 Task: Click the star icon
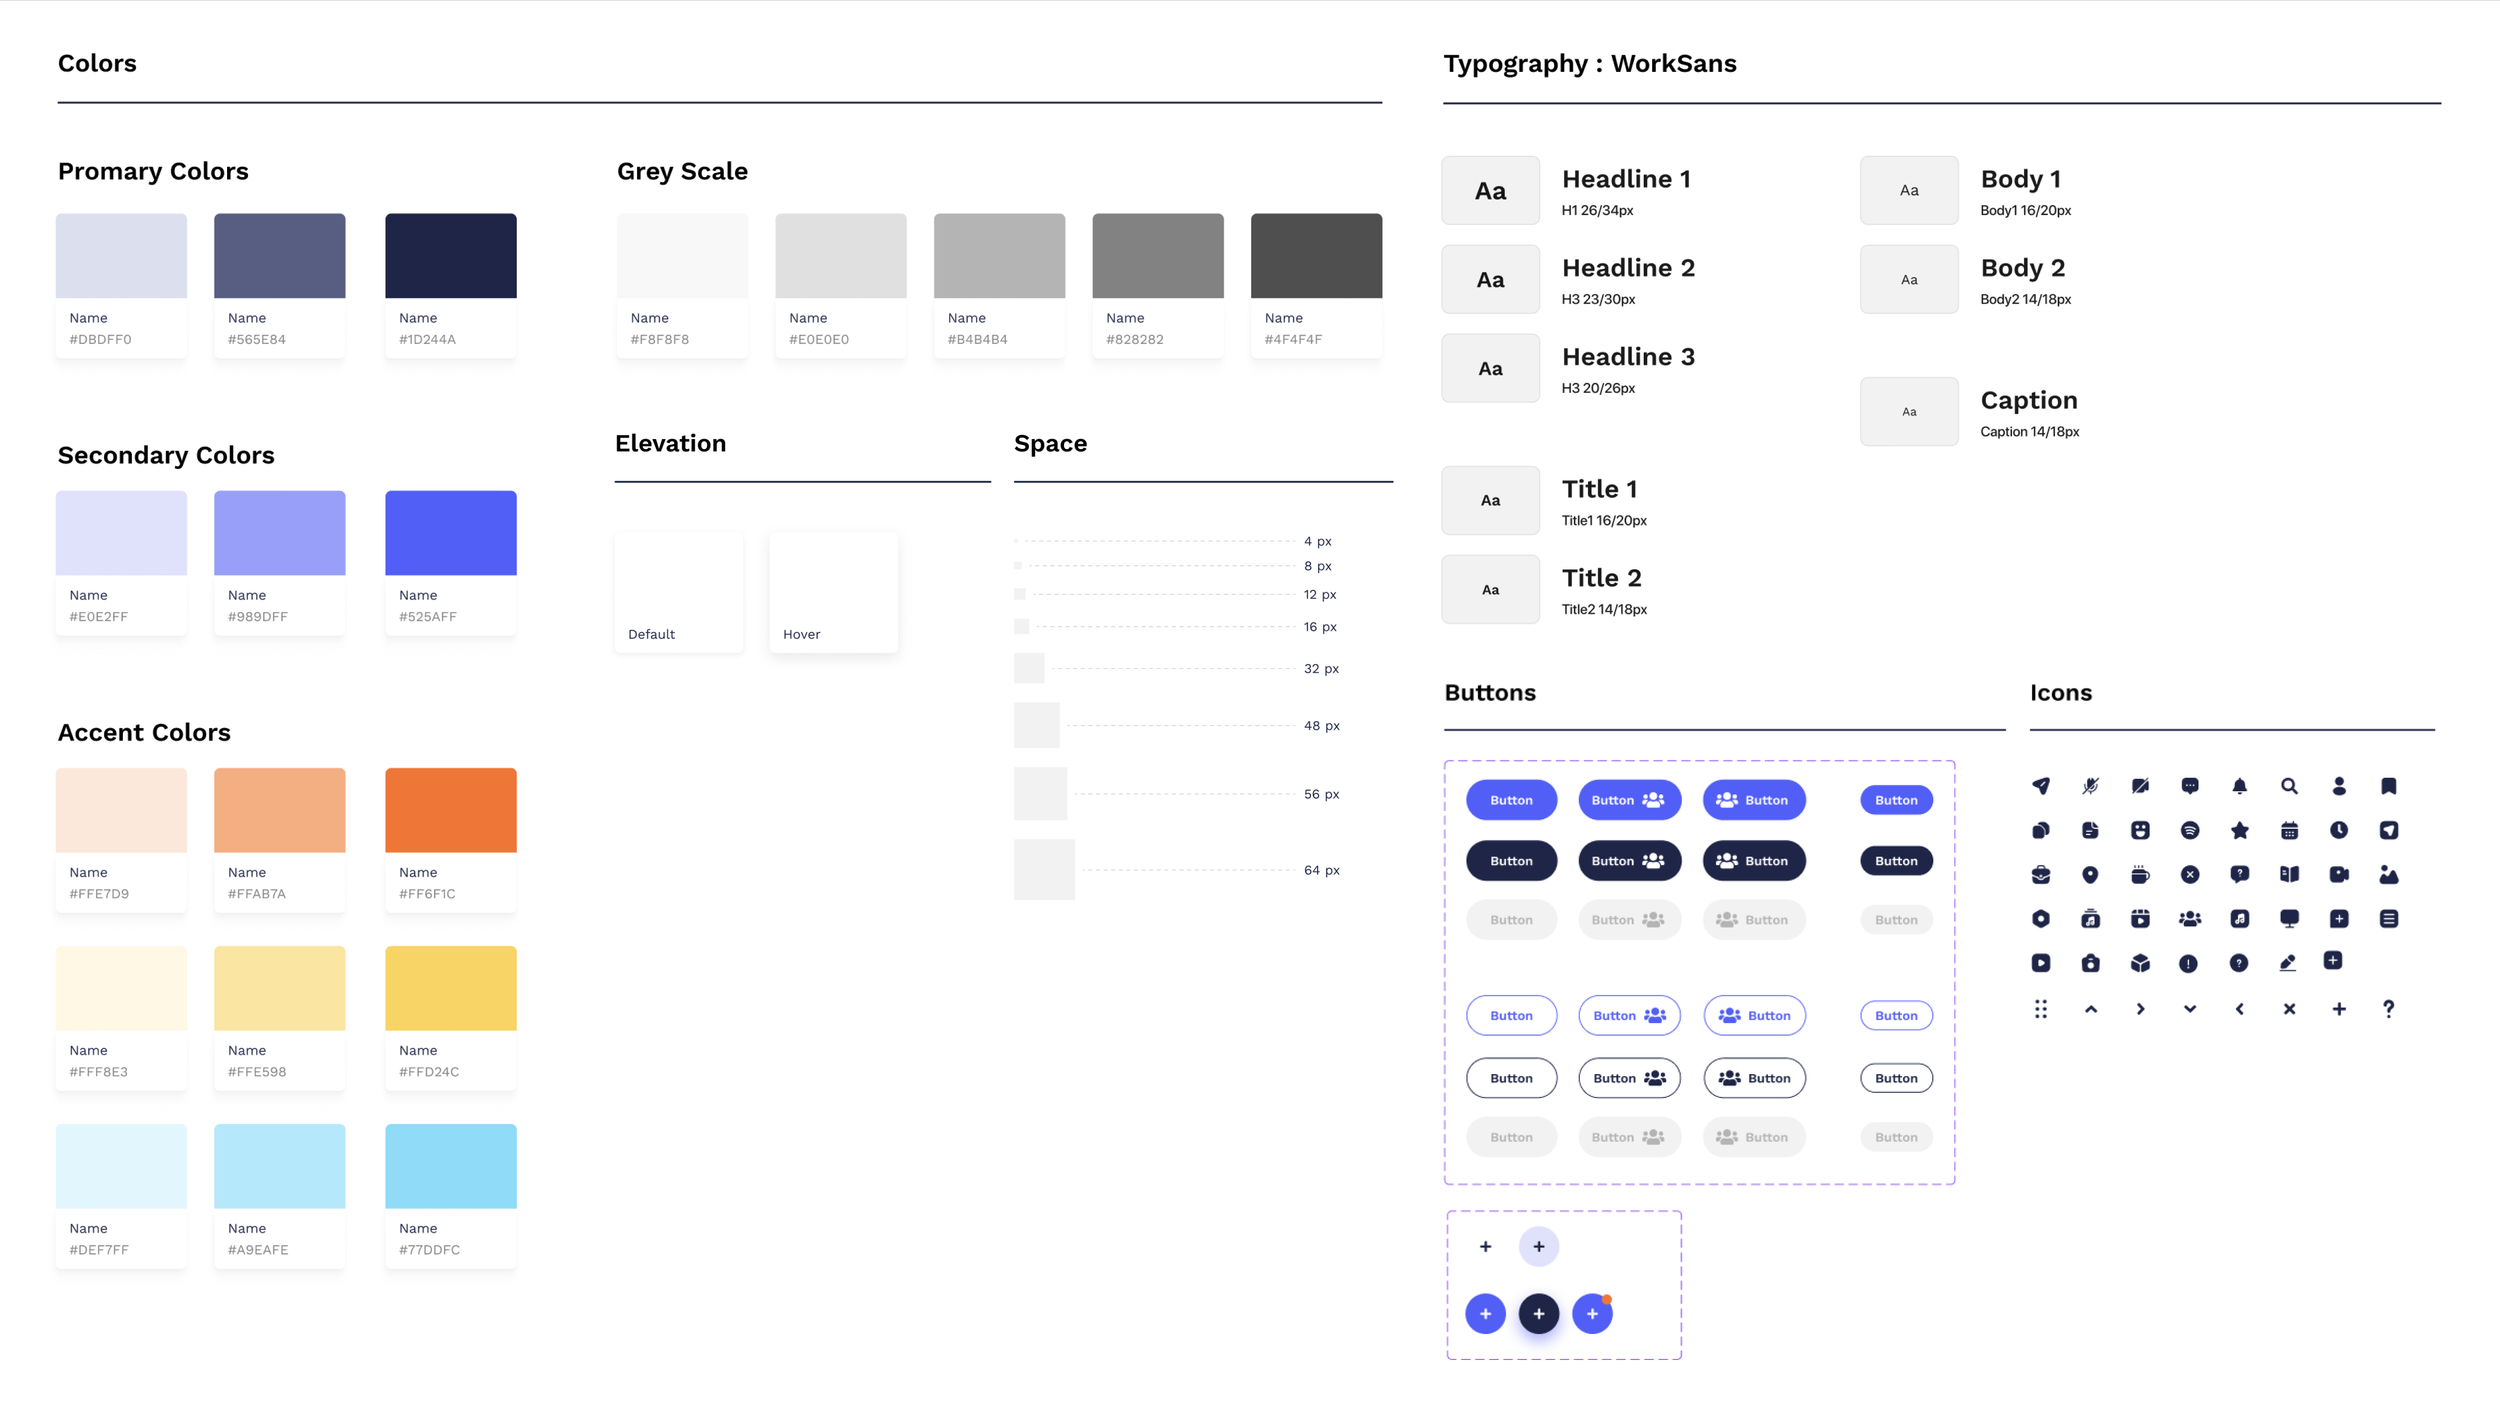[x=2239, y=830]
